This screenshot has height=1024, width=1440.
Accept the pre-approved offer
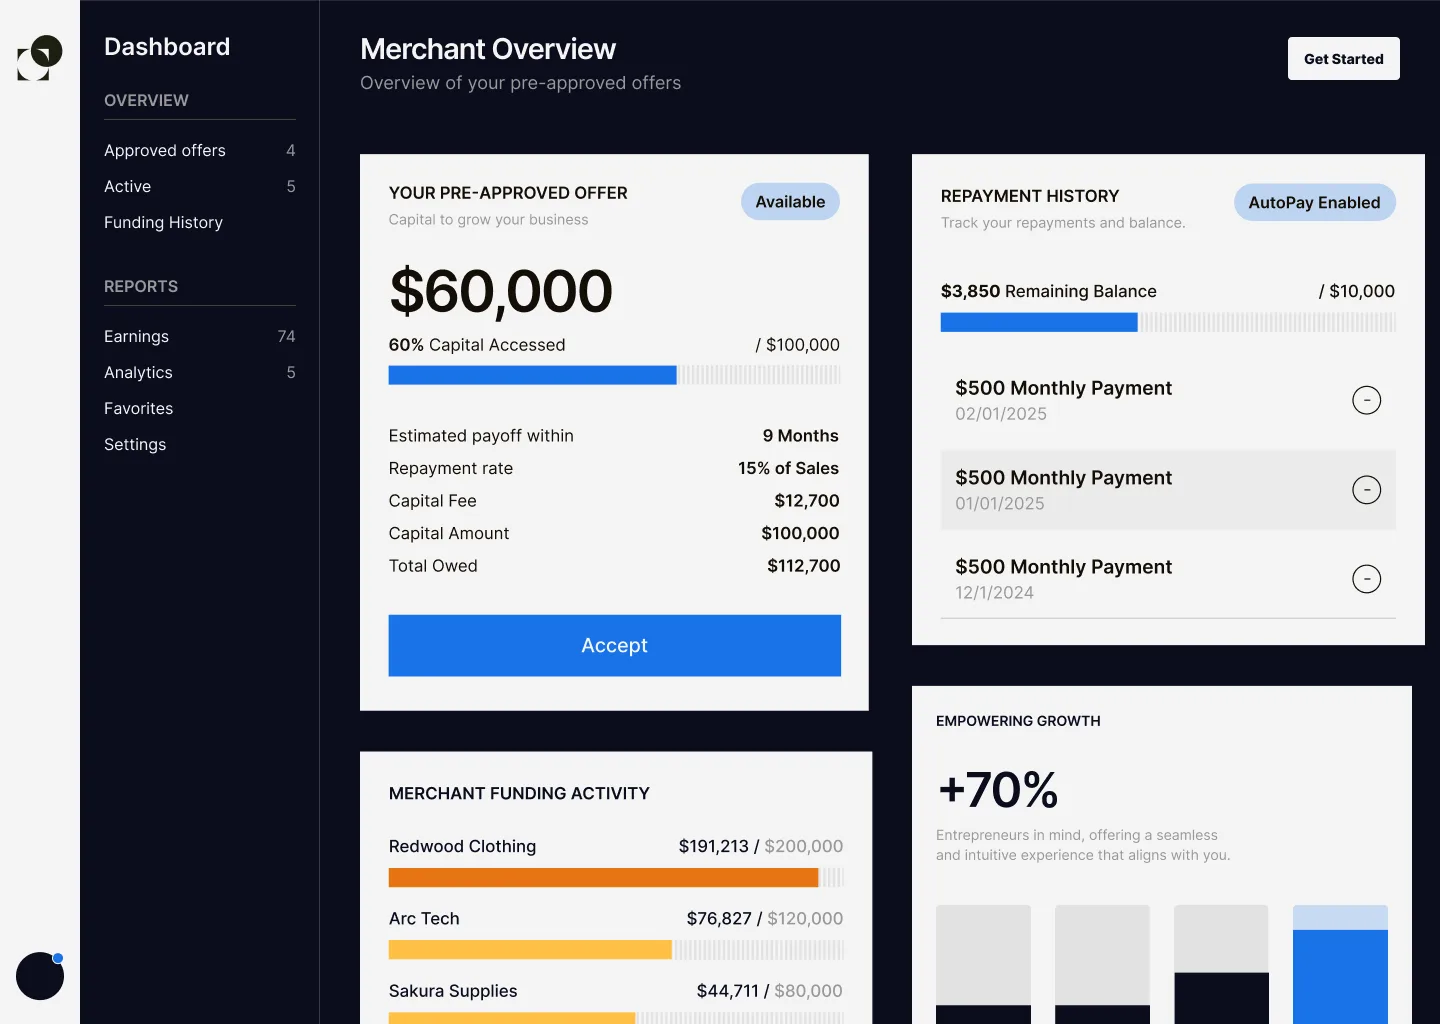614,646
